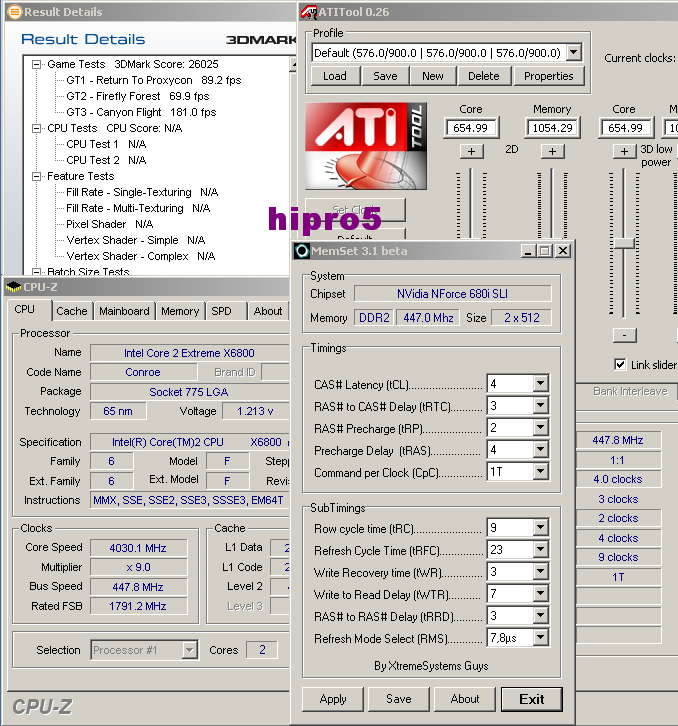Click the MemSet title bar icon
Viewport: 678px width, 726px height.
pos(302,251)
